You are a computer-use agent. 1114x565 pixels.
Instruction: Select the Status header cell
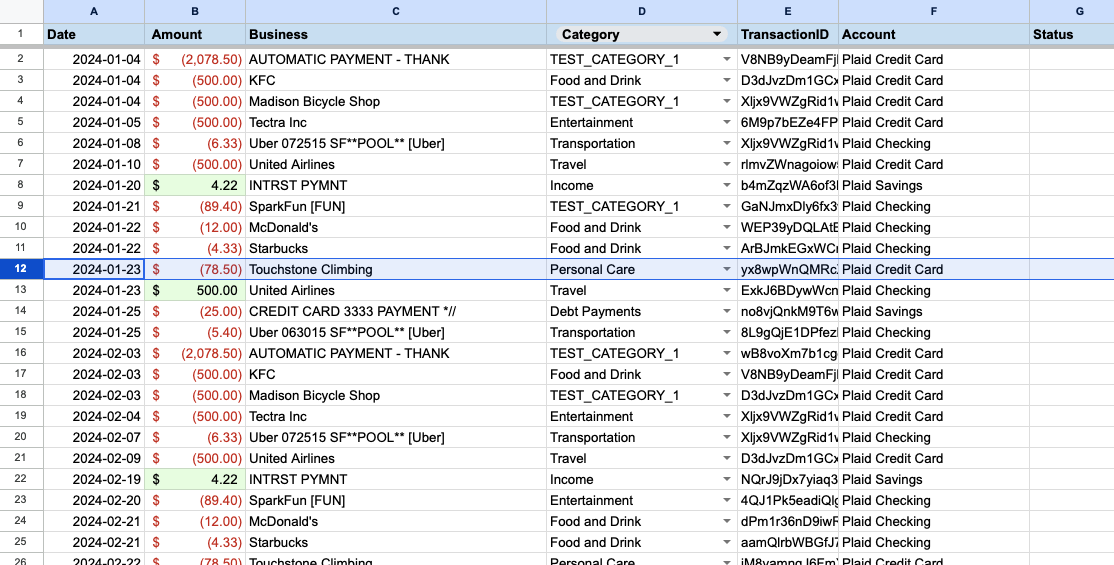point(1071,34)
